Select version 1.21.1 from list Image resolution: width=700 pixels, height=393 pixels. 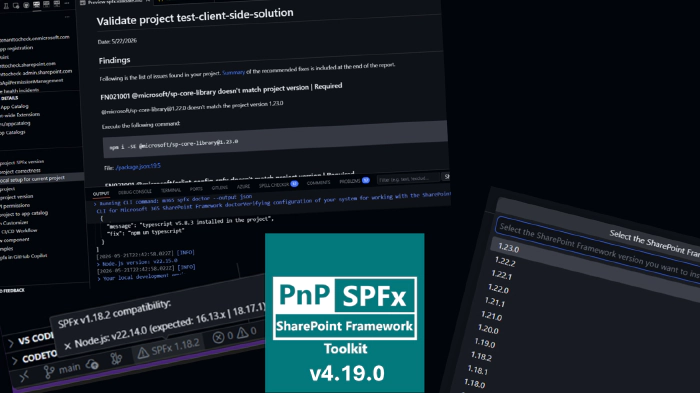pos(495,302)
